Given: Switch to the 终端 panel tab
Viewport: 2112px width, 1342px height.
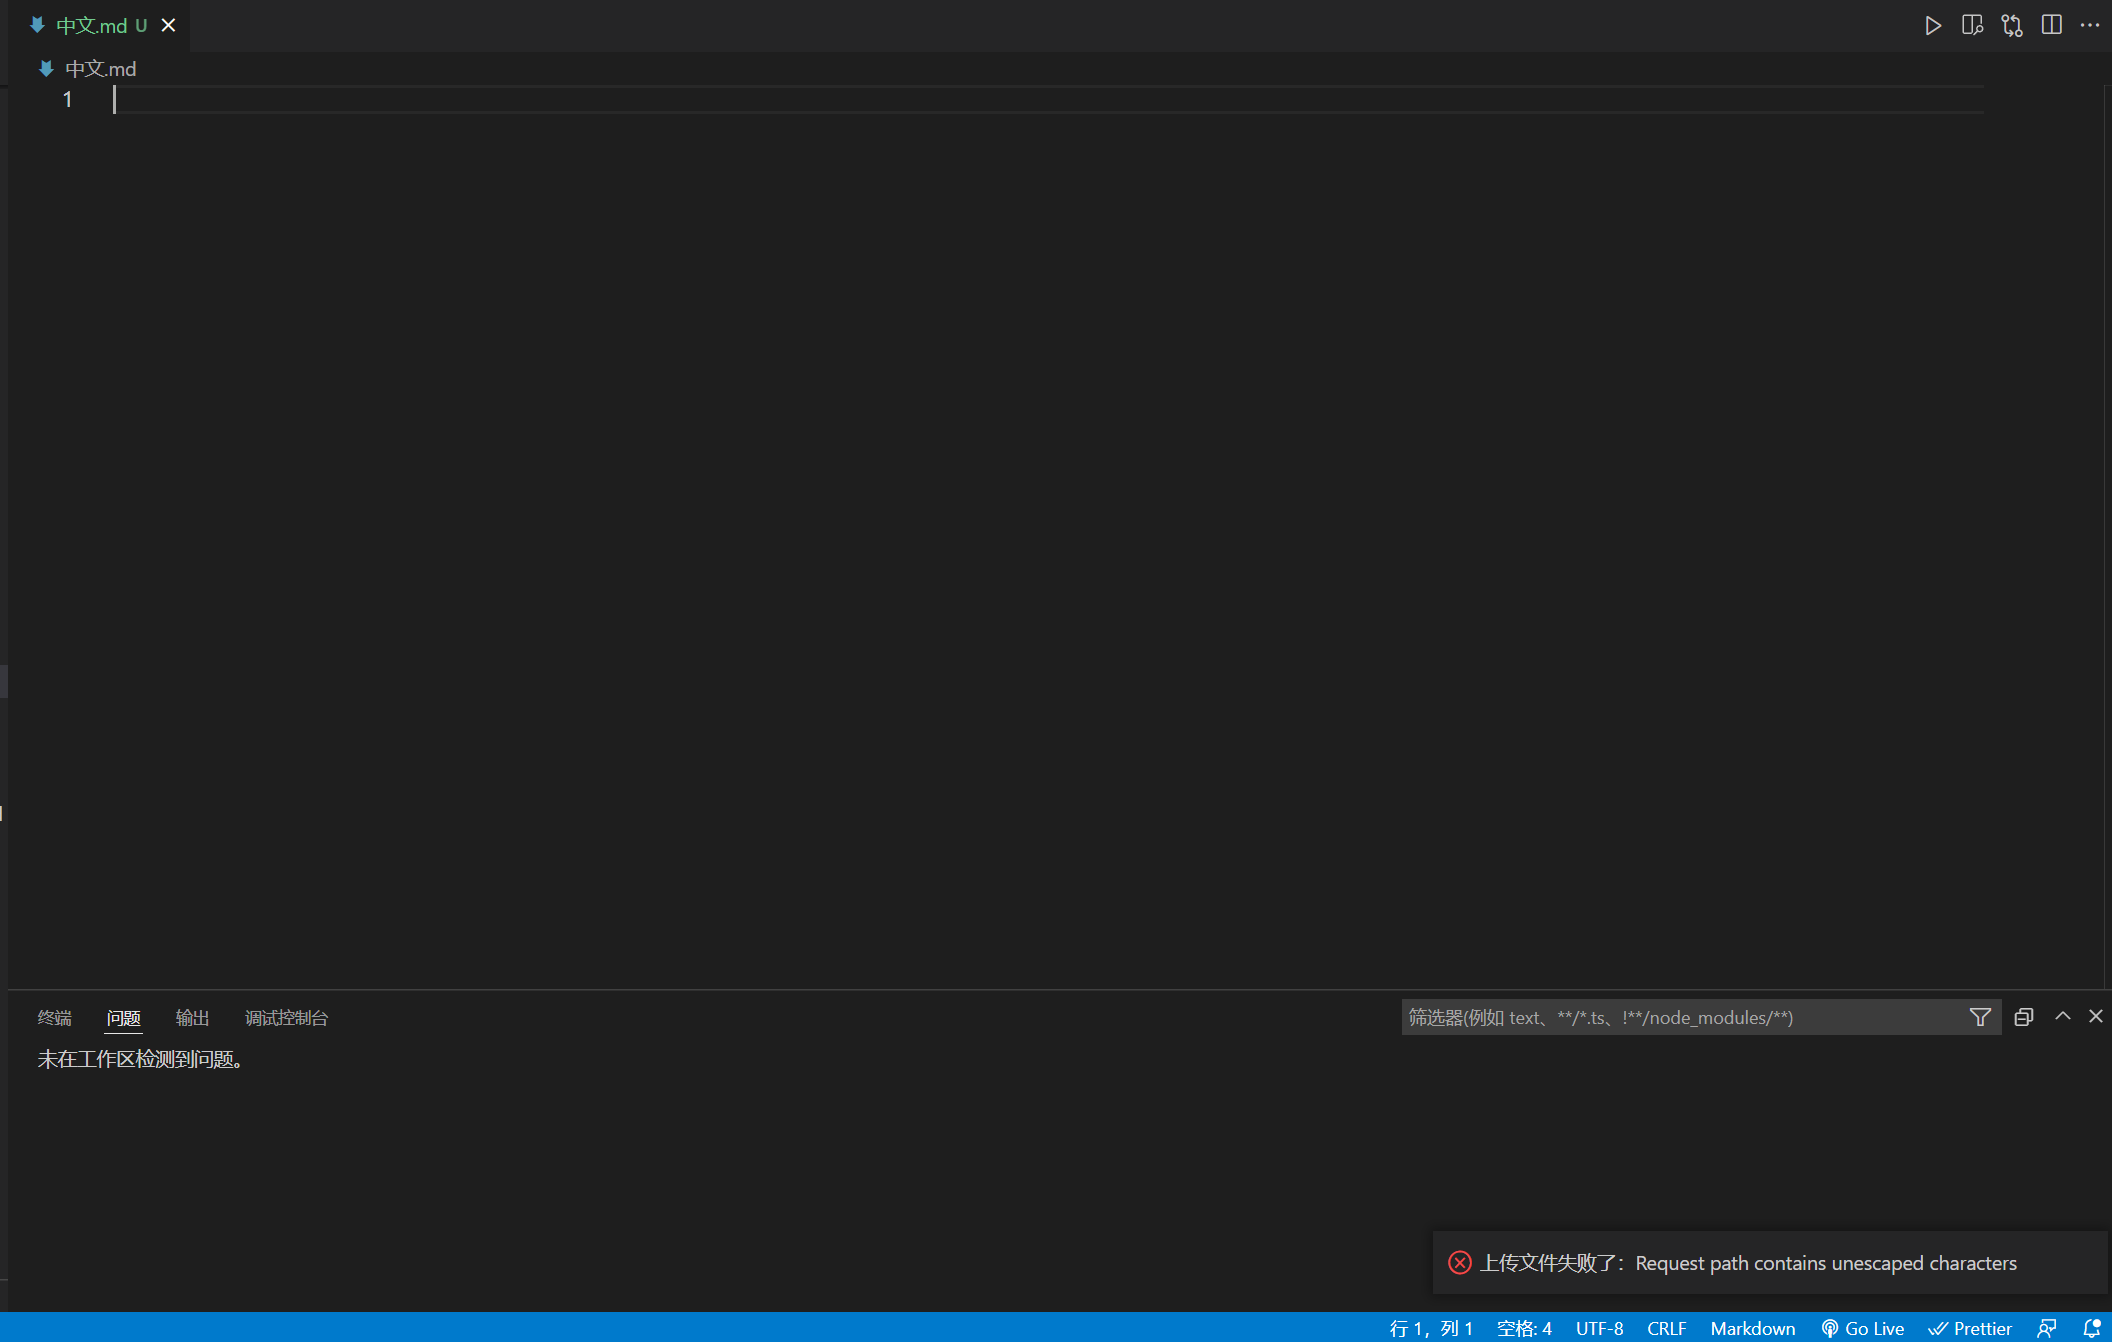Looking at the screenshot, I should 55,1018.
